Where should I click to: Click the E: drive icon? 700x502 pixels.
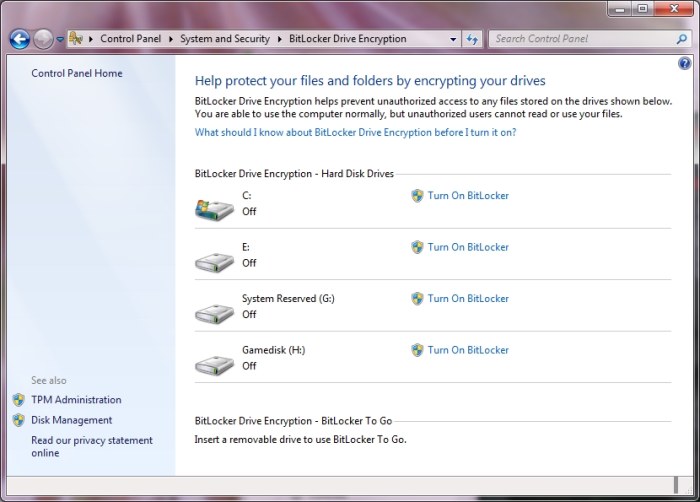tap(214, 262)
